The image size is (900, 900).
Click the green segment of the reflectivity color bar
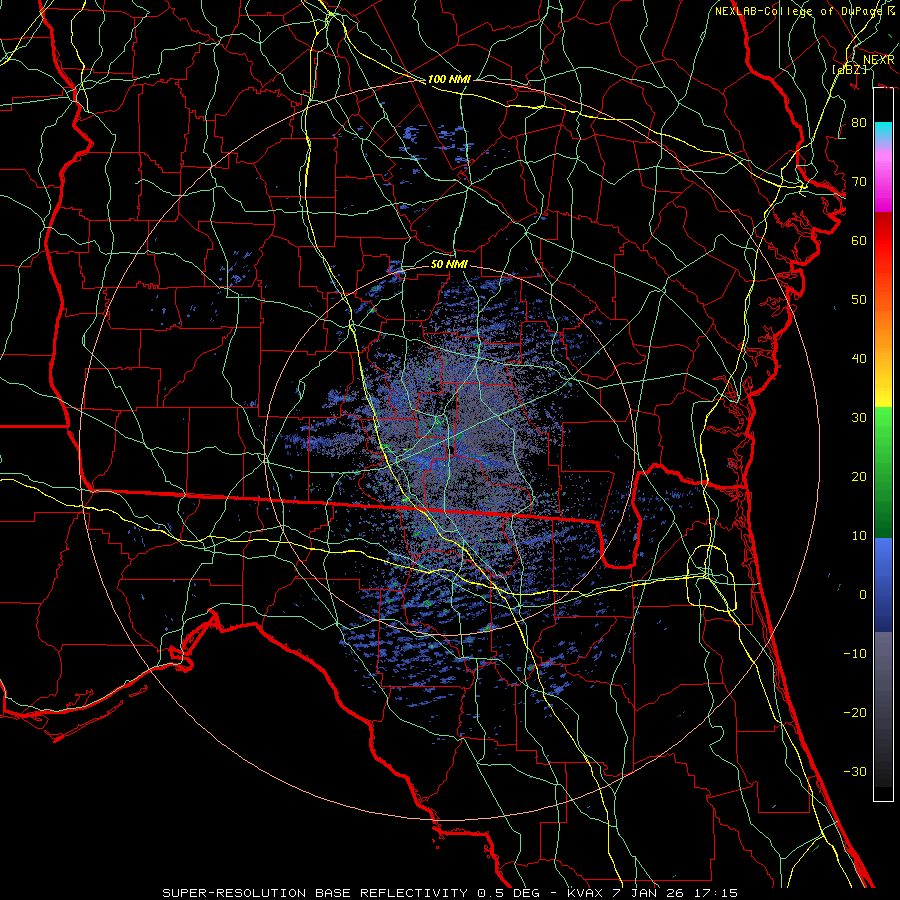click(883, 471)
